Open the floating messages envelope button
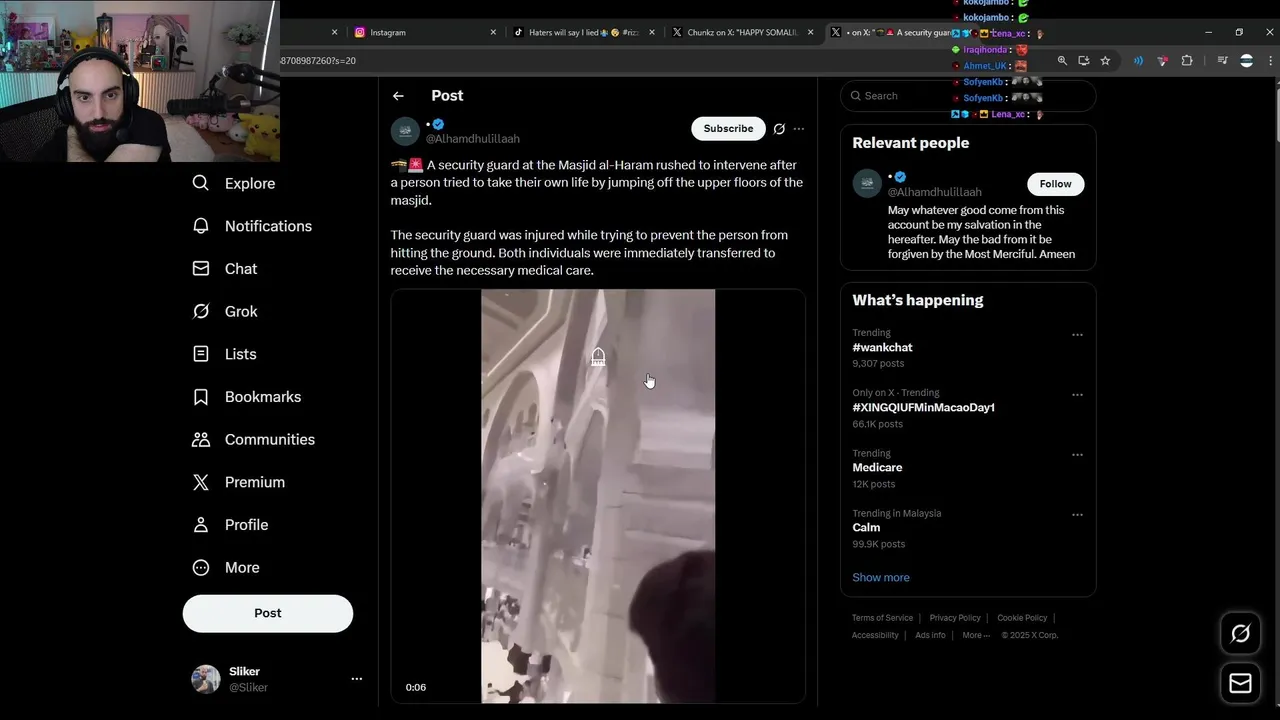Viewport: 1280px width, 720px height. point(1240,683)
